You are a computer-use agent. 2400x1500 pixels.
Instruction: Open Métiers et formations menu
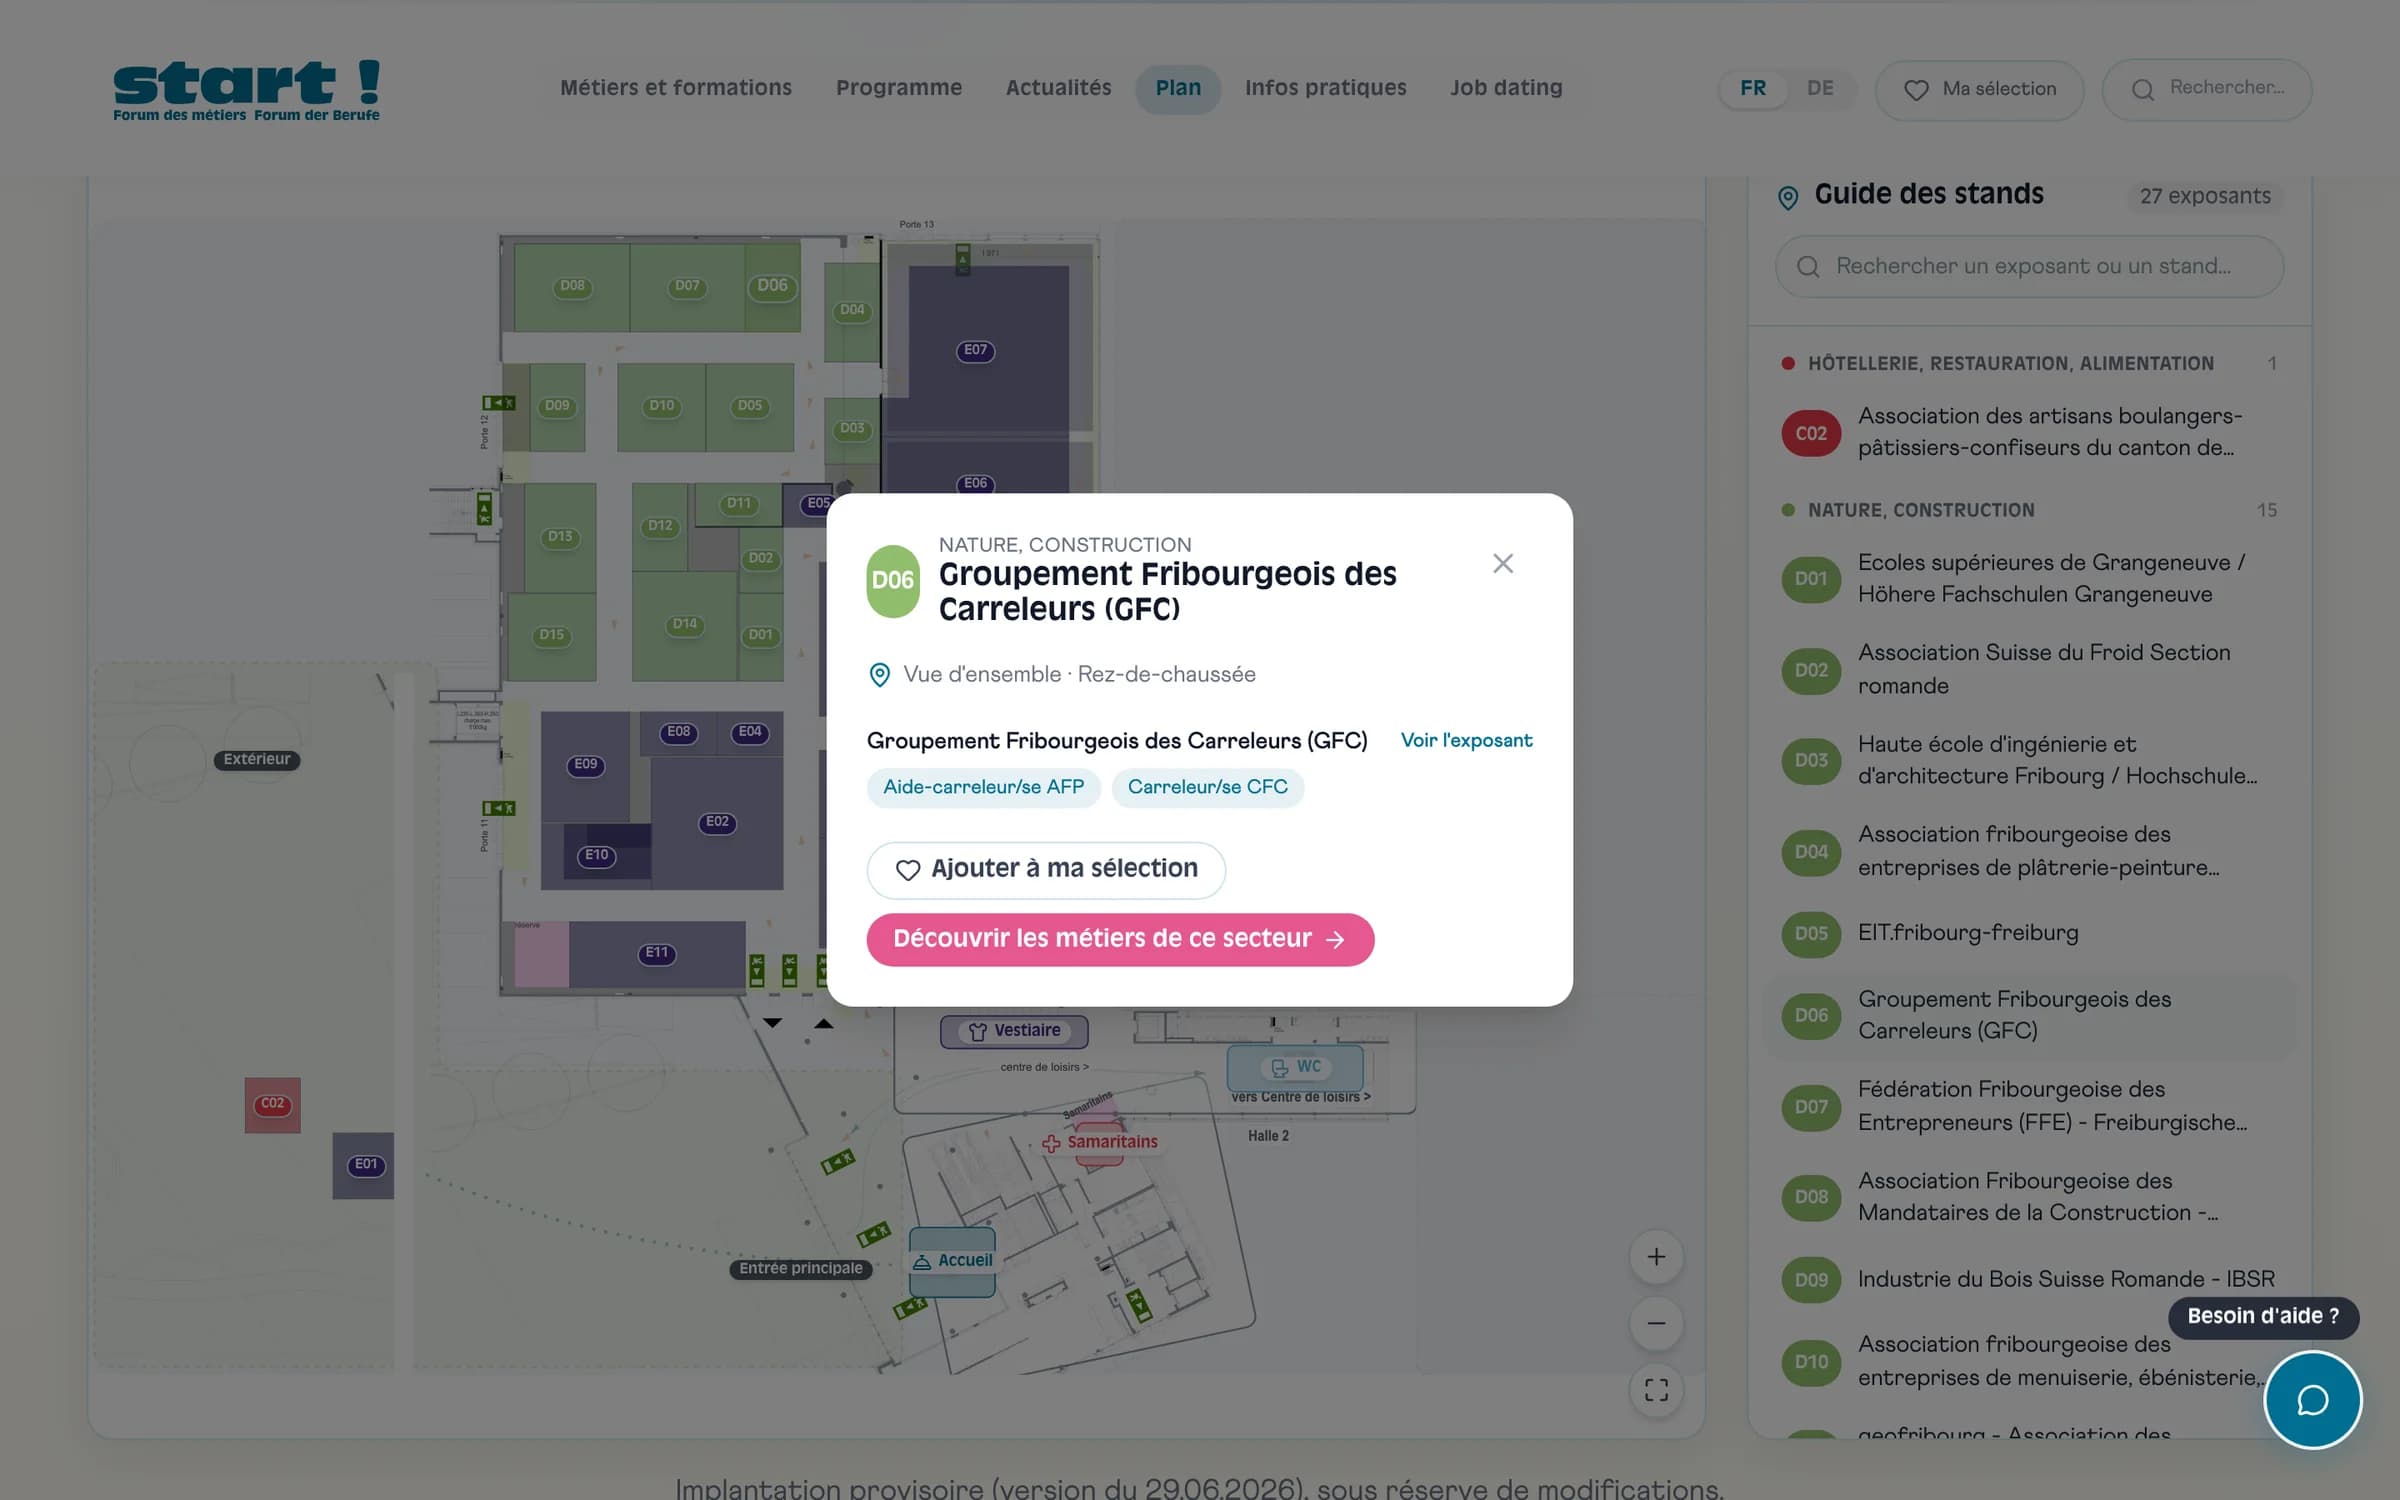(676, 88)
